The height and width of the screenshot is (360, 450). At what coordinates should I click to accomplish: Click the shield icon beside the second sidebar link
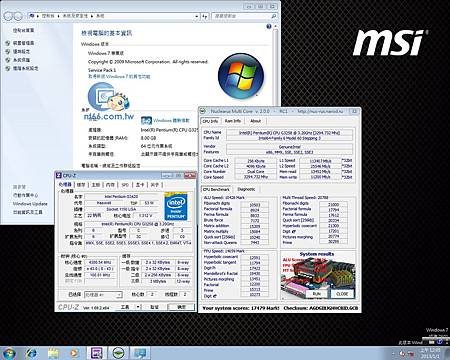point(8,51)
